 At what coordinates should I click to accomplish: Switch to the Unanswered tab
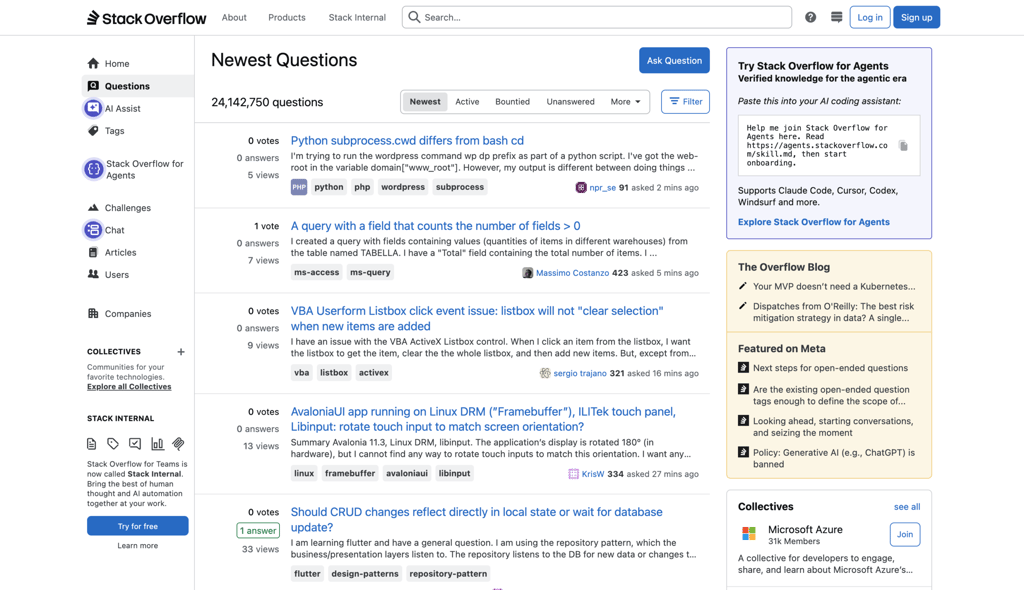(571, 102)
